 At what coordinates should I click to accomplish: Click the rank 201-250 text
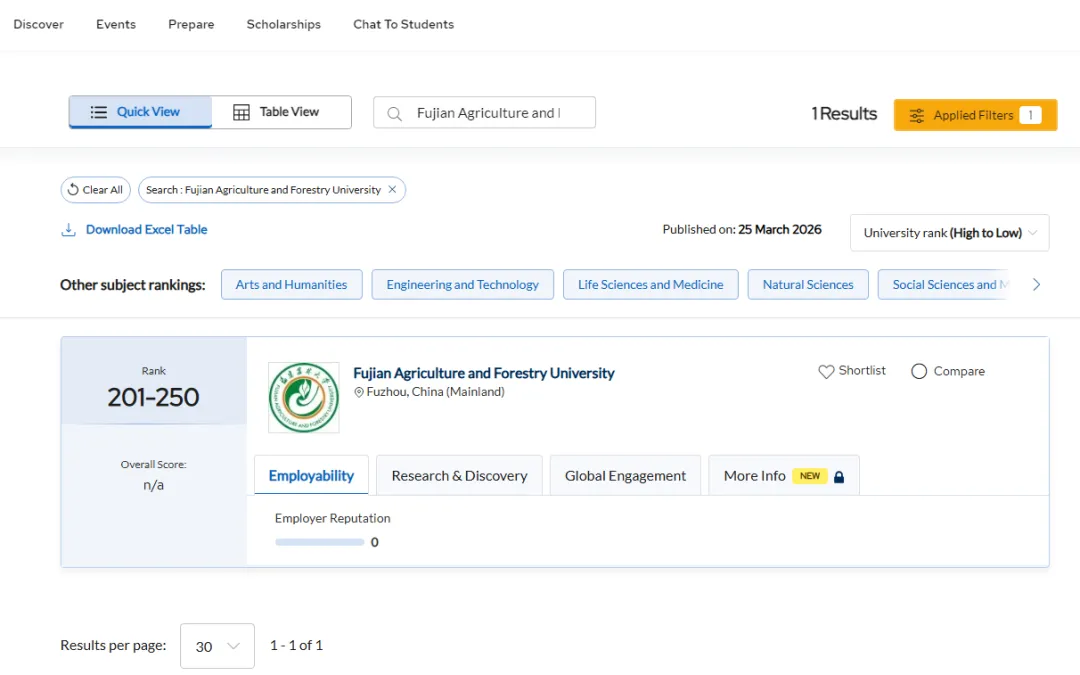click(x=153, y=397)
